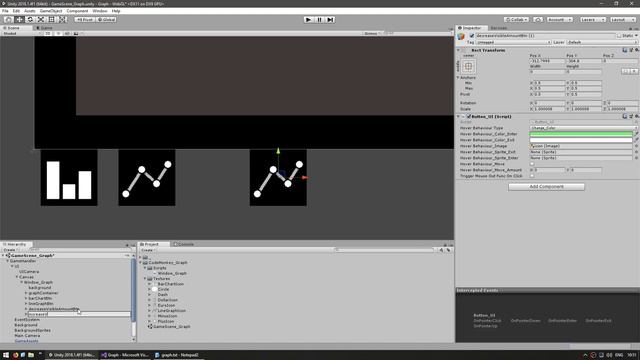Open Hover Behaviour Type dropdown
Screen dimensions: 640x360
(x=584, y=128)
